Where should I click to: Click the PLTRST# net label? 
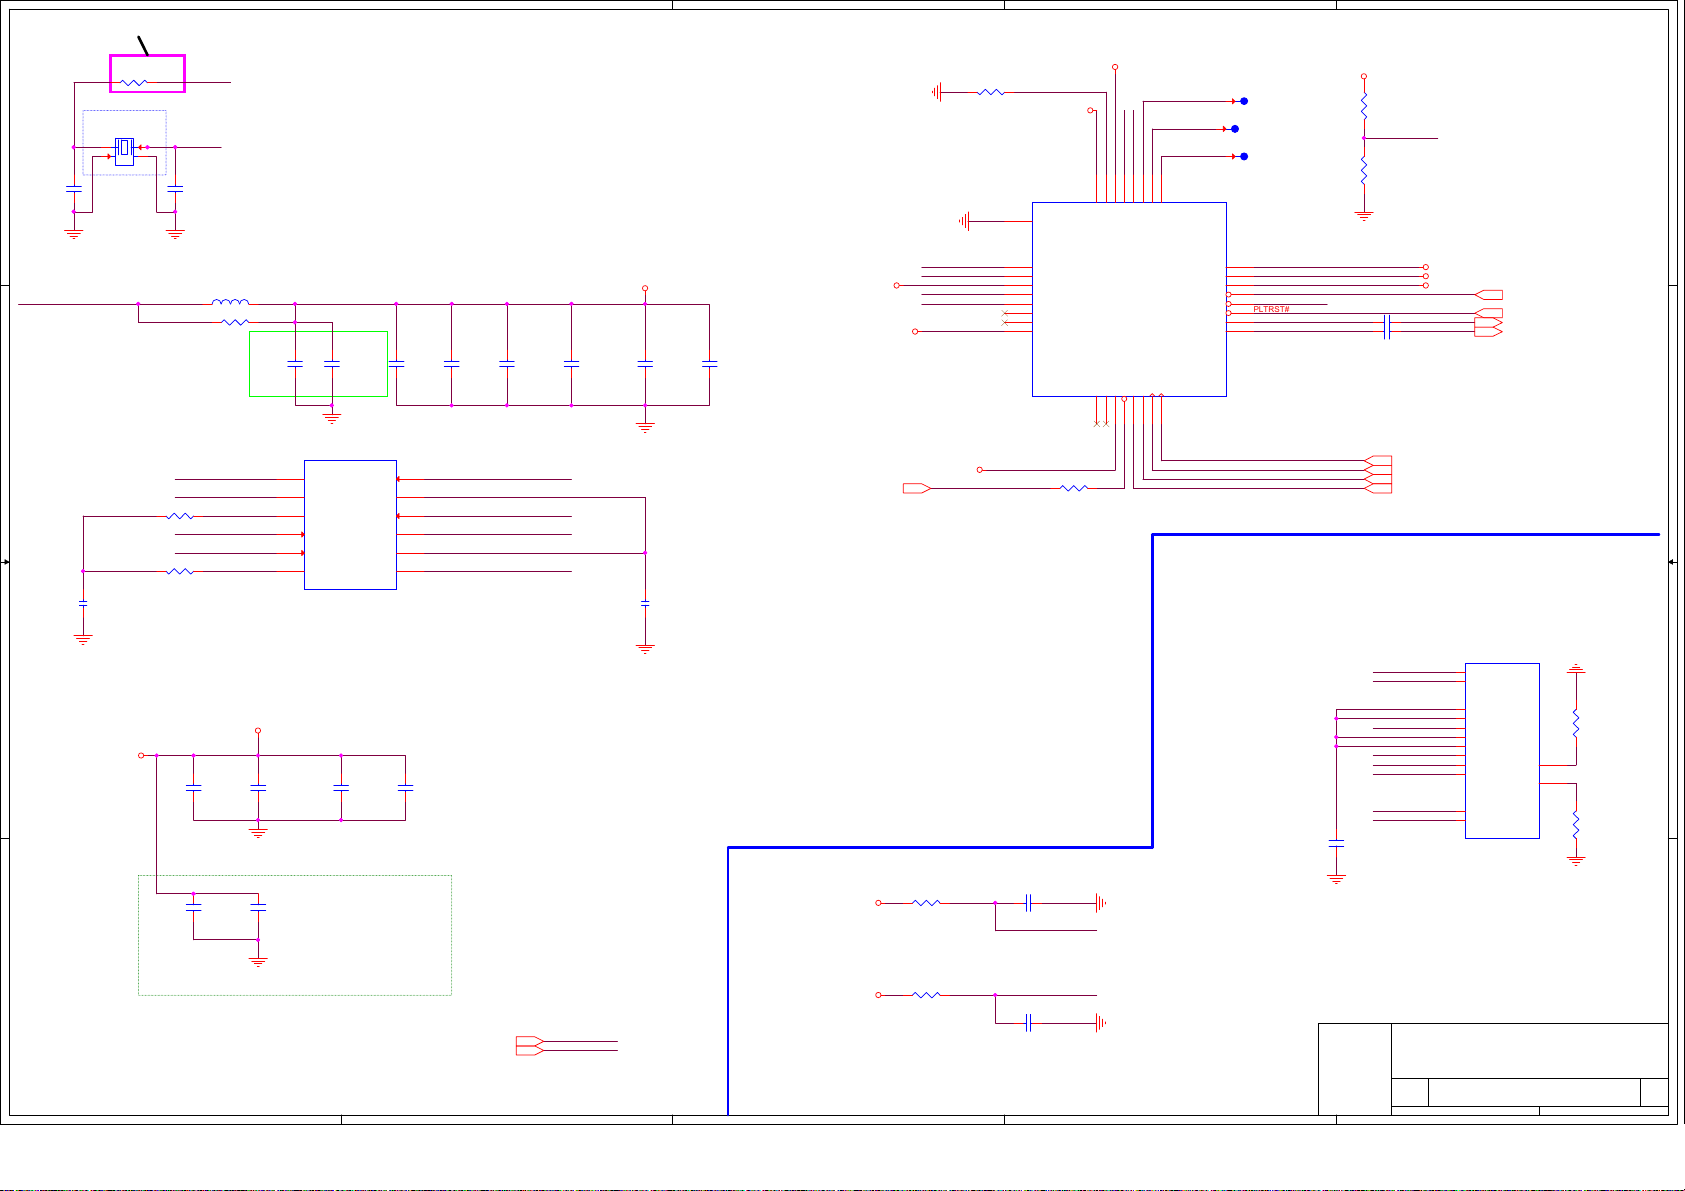click(1271, 309)
